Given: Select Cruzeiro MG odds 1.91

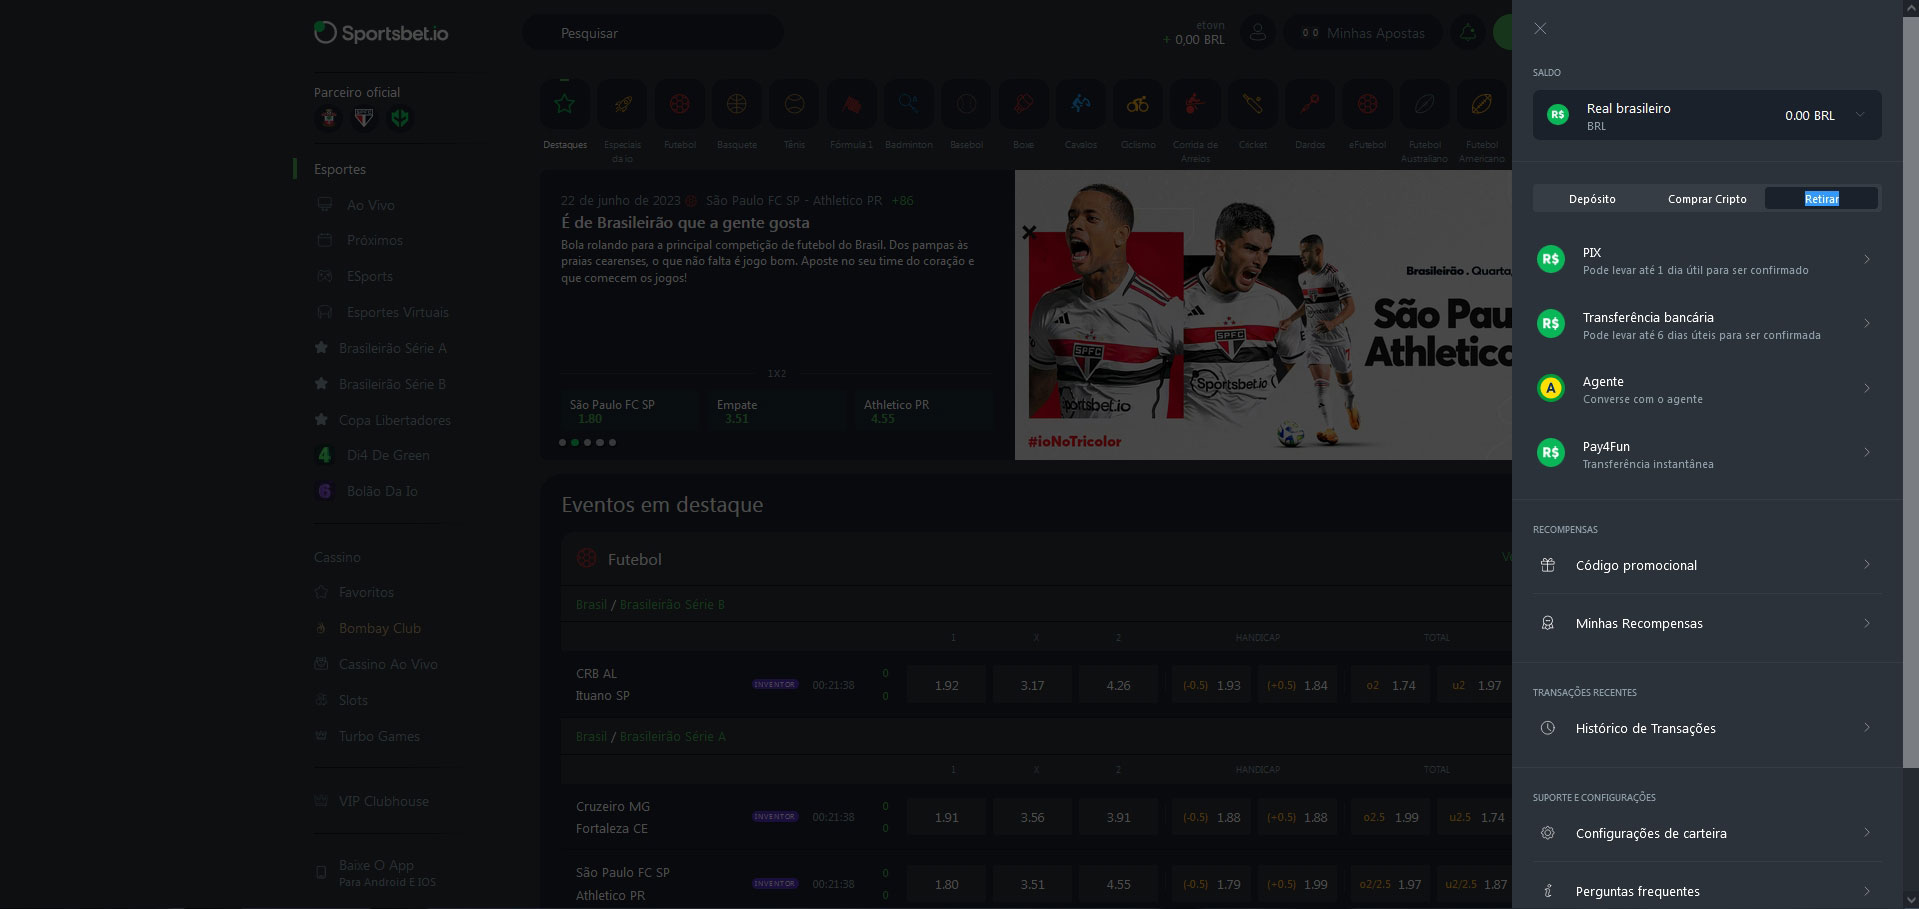Looking at the screenshot, I should tap(946, 817).
